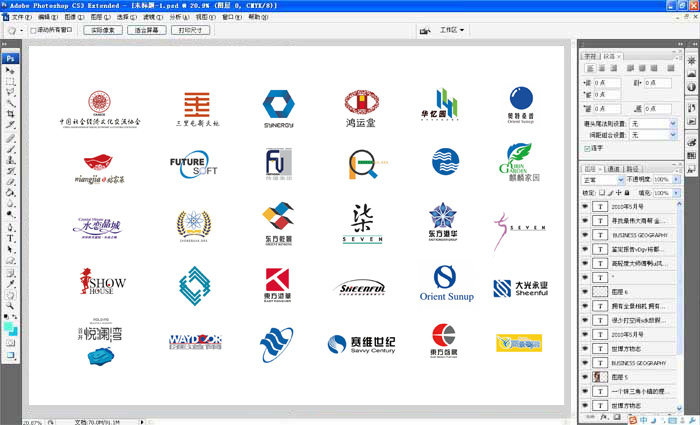The width and height of the screenshot is (700, 425).
Task: Click the foreground color swatch
Action: 8,327
